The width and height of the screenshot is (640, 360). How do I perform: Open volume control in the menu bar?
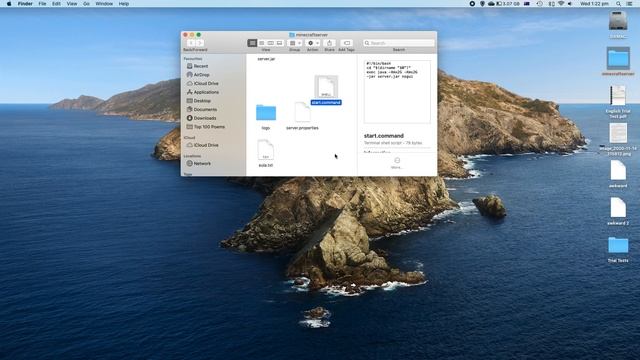pyautogui.click(x=570, y=4)
